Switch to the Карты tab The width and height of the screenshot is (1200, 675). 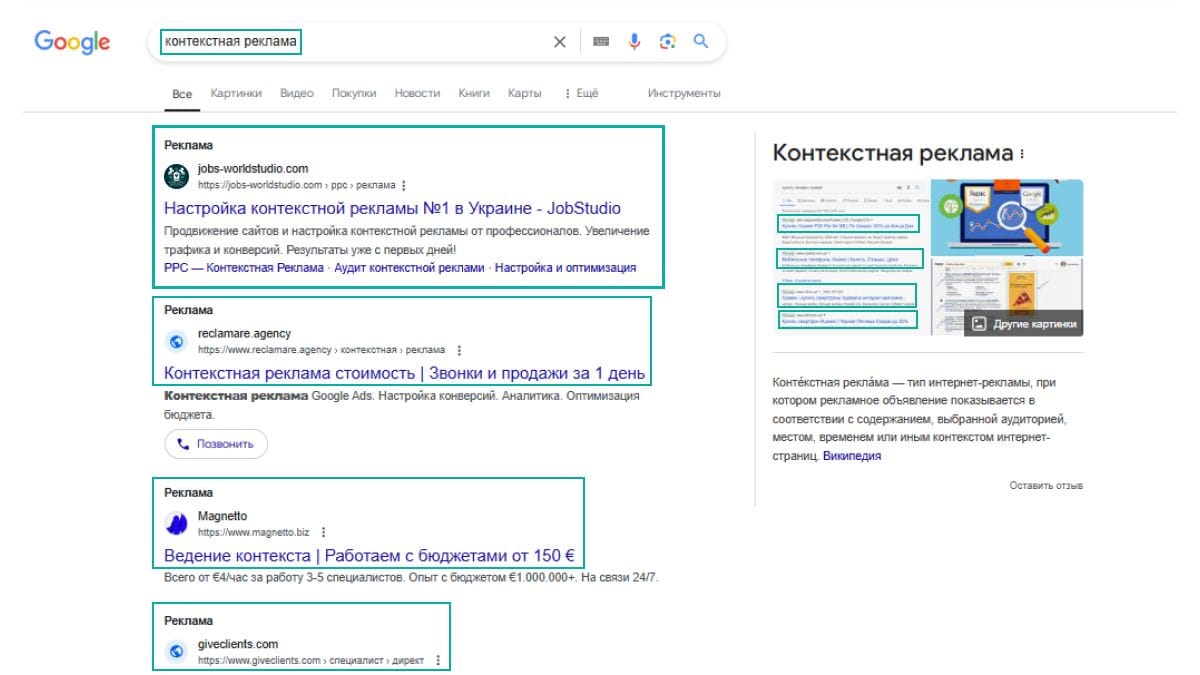[524, 93]
